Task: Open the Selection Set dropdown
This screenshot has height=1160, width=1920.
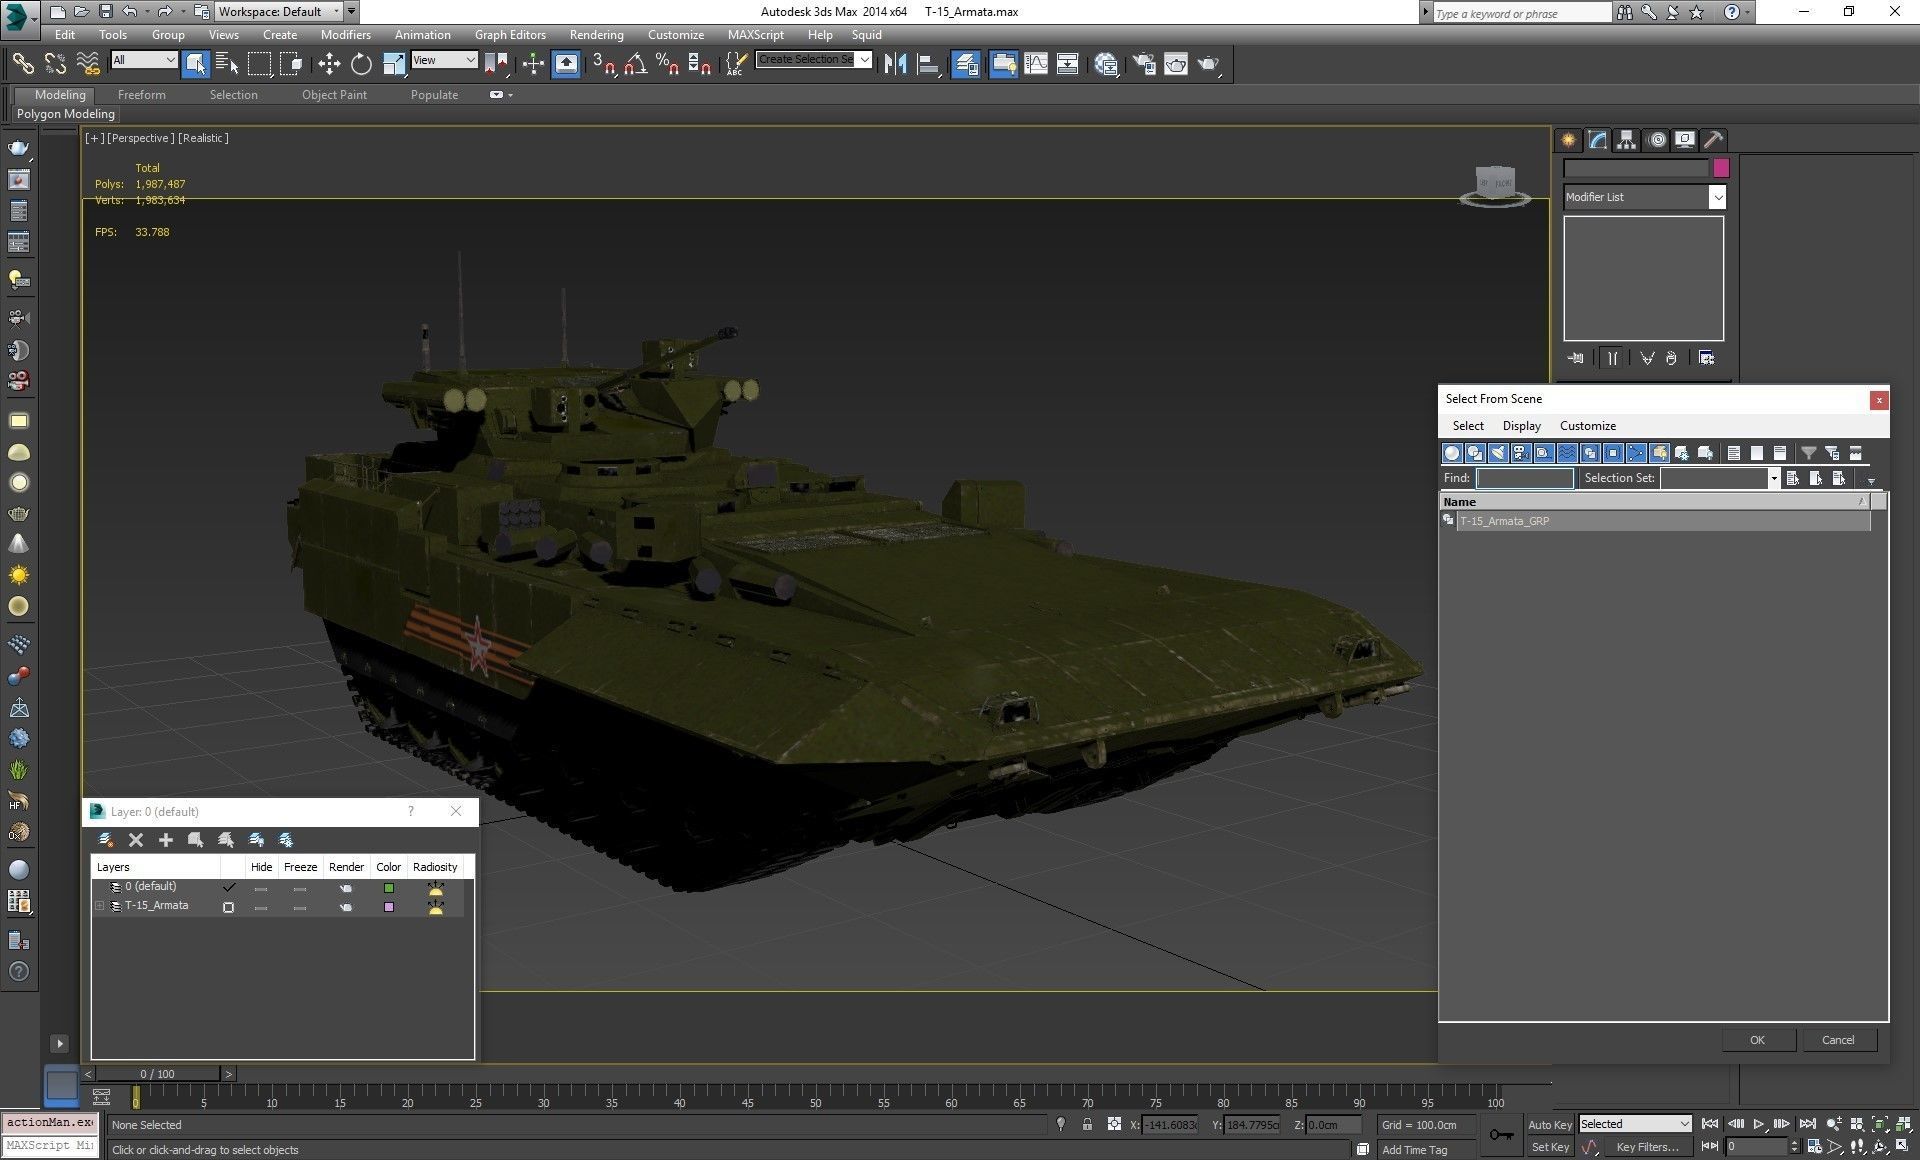Action: [1773, 478]
